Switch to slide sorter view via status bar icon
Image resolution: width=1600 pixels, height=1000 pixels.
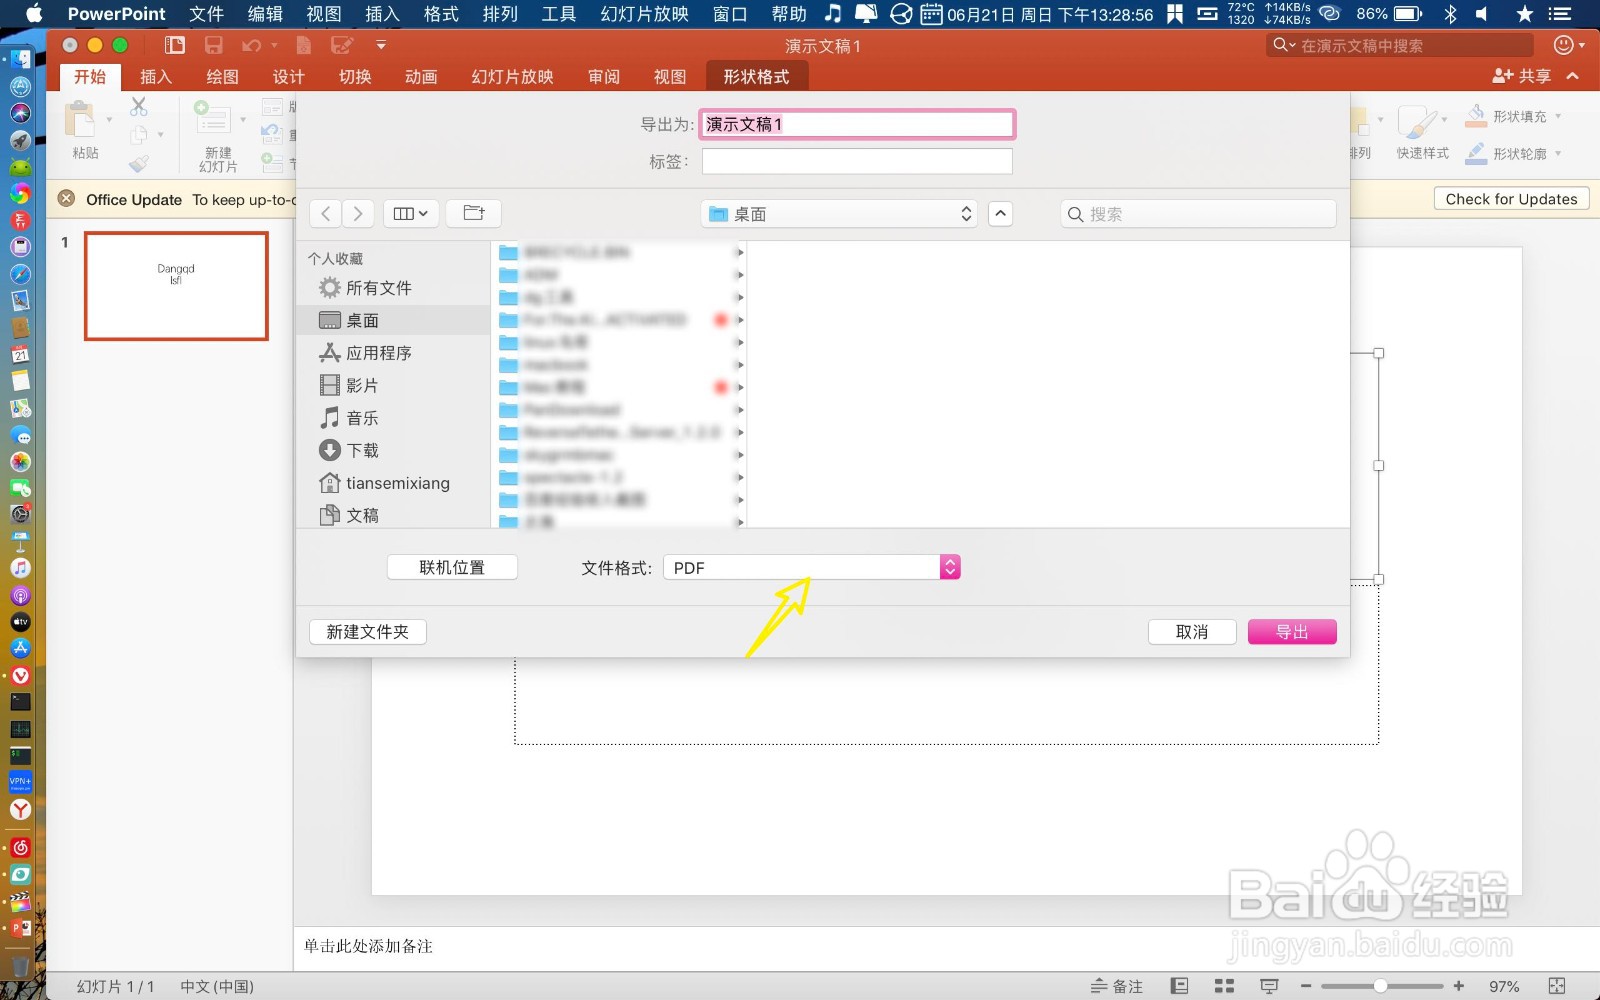(1224, 986)
